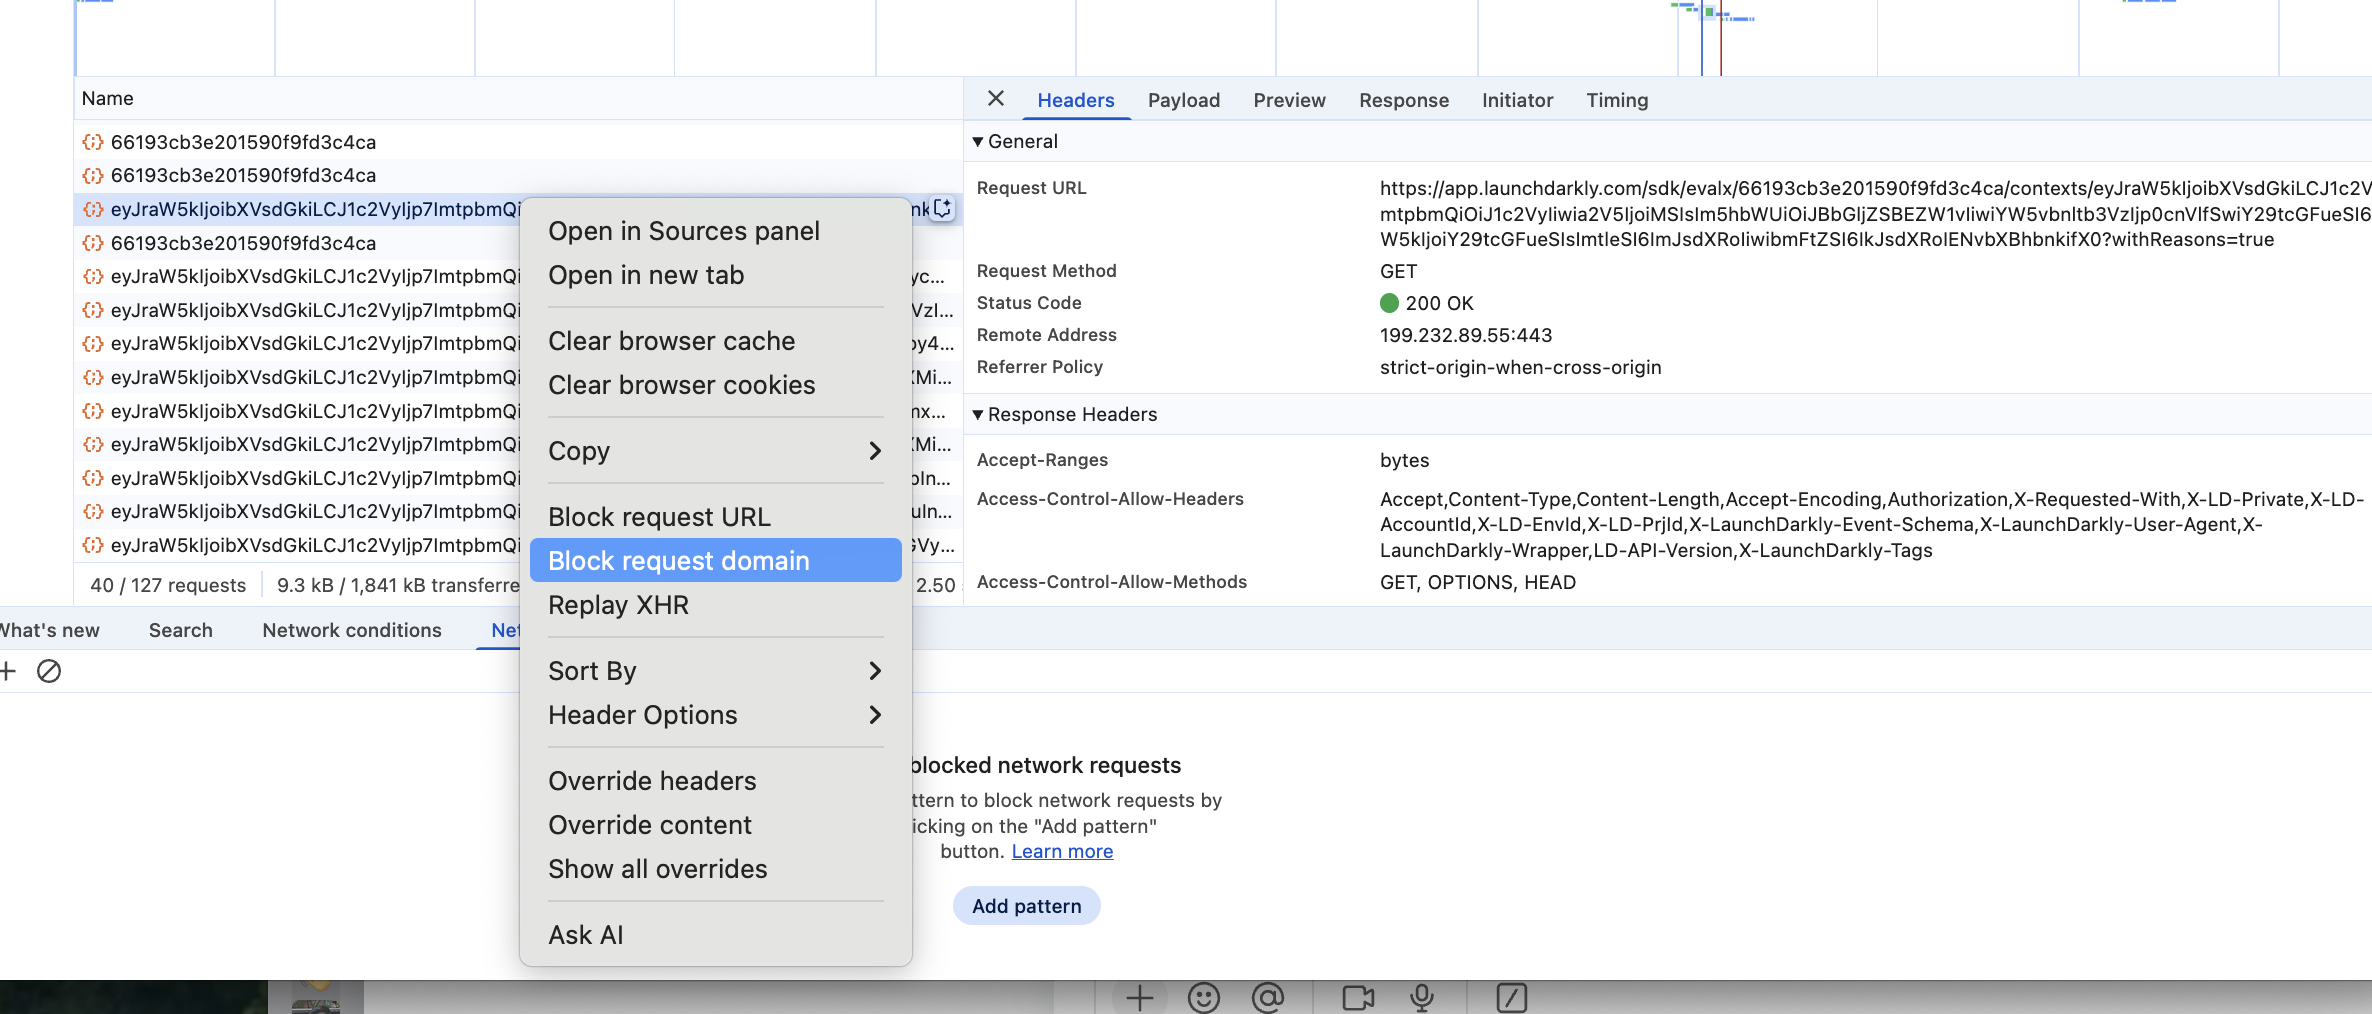Click the AI assistance icon on highlighted request row

coord(942,209)
